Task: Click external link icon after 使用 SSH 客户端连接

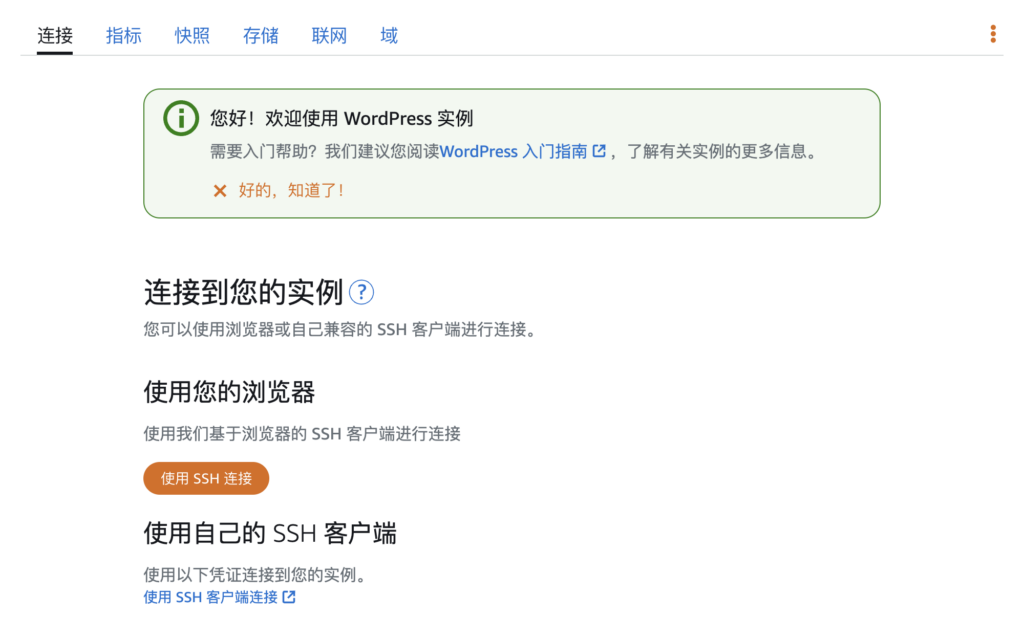Action: pos(289,597)
